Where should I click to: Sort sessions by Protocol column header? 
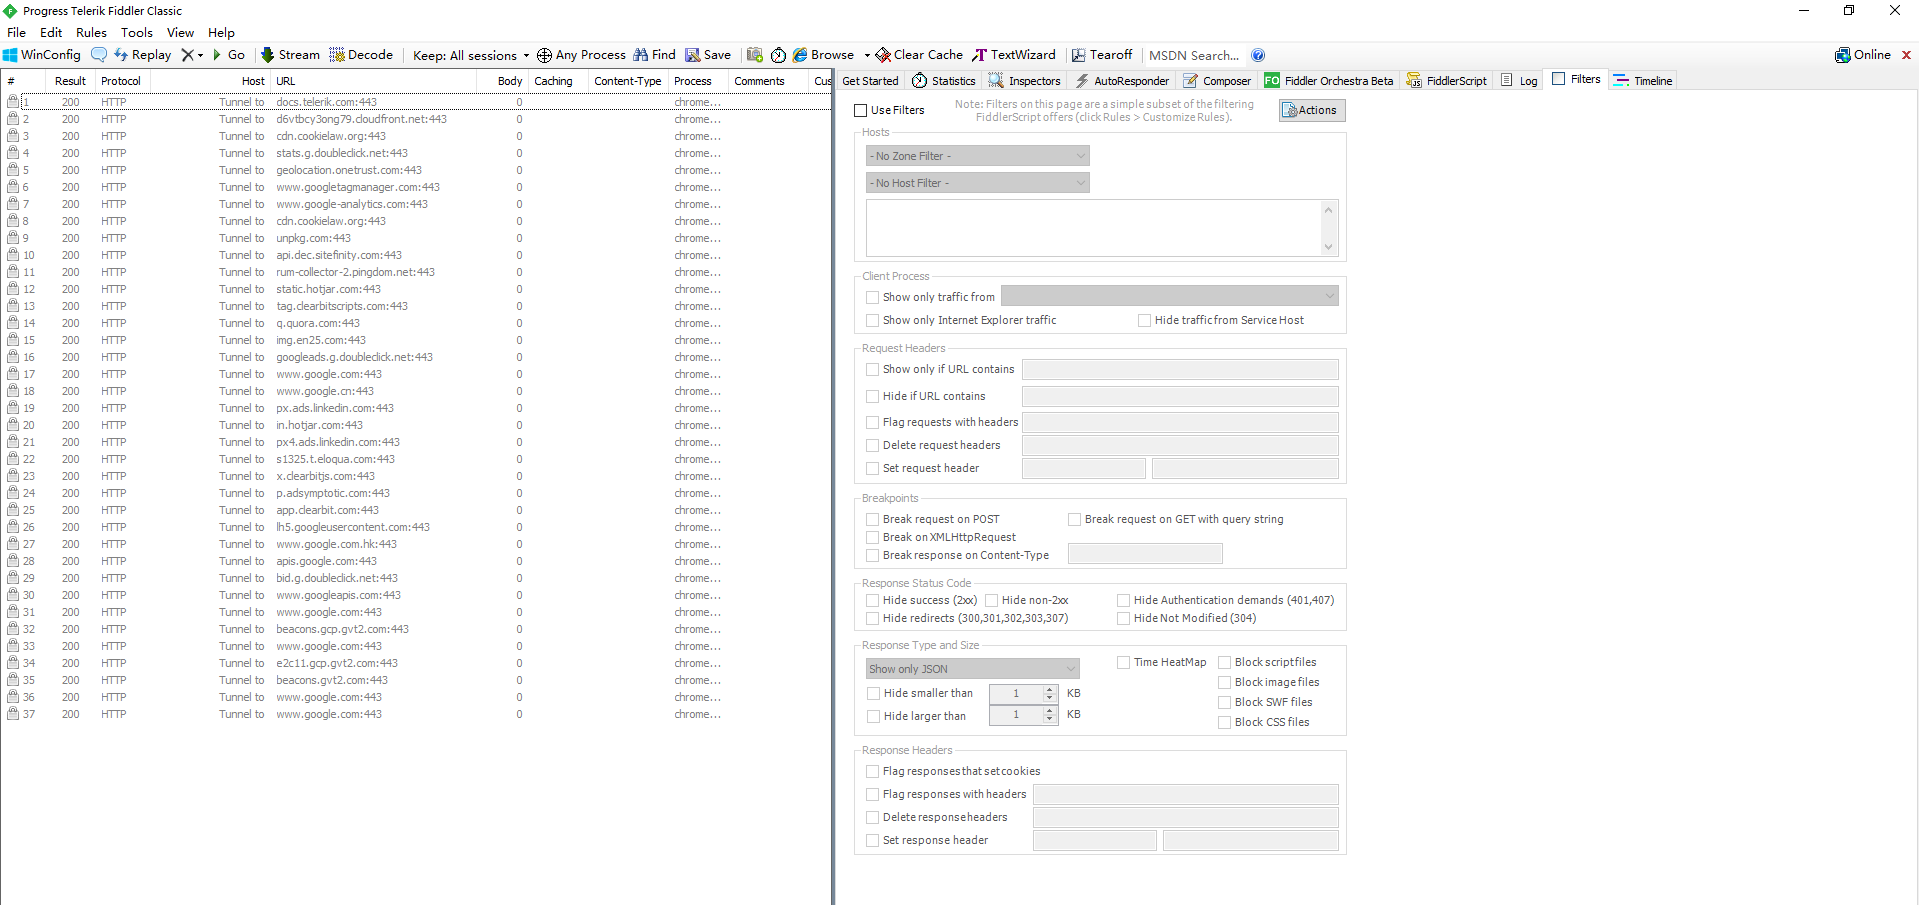point(121,81)
